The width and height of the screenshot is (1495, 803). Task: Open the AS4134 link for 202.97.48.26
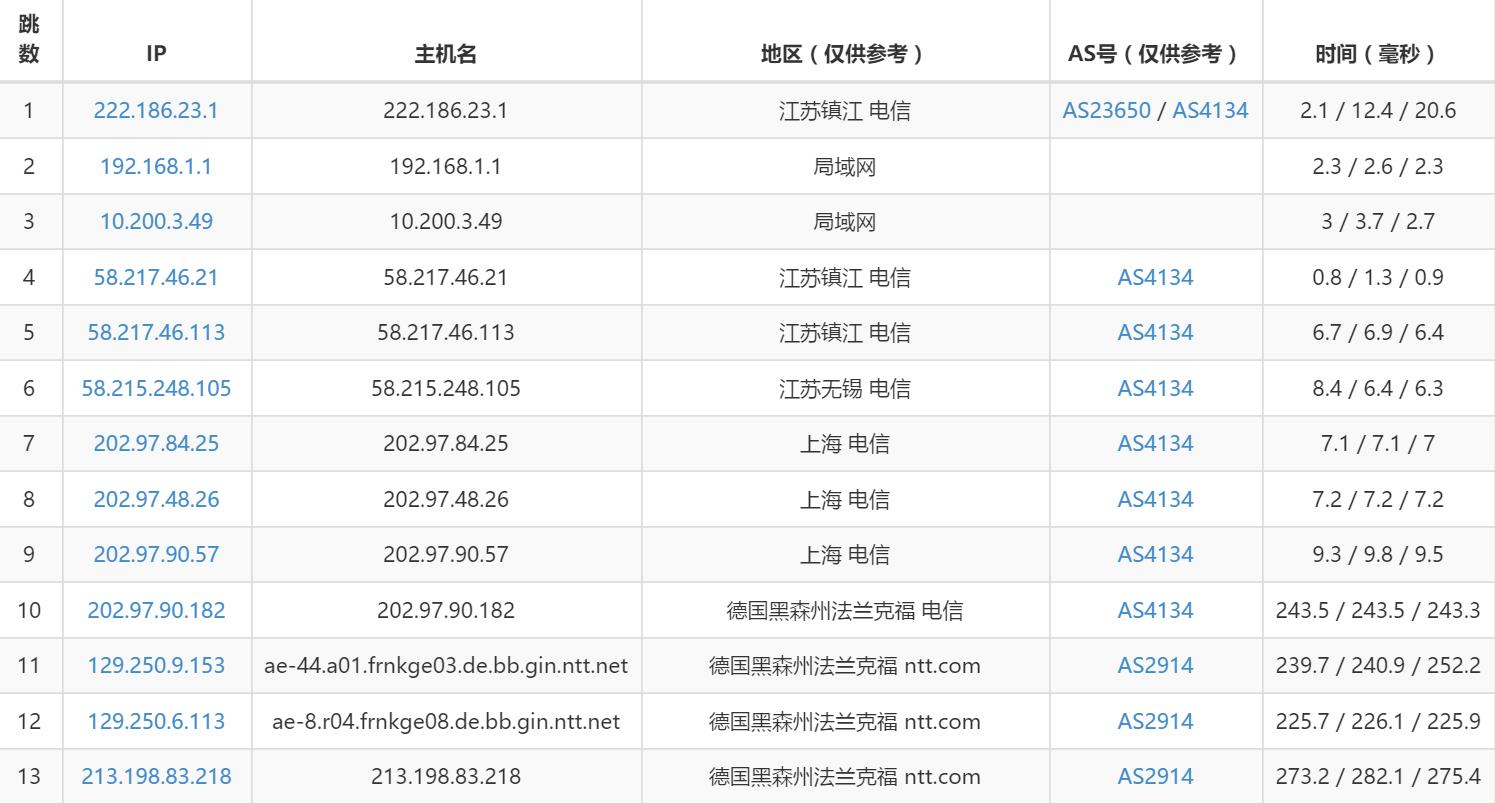[1155, 499]
